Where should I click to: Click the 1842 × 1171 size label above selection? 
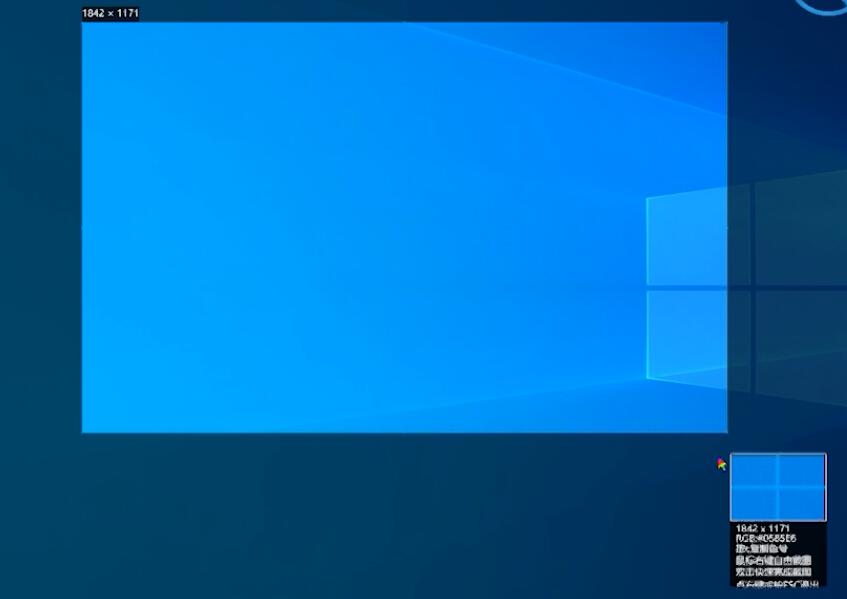pos(110,14)
